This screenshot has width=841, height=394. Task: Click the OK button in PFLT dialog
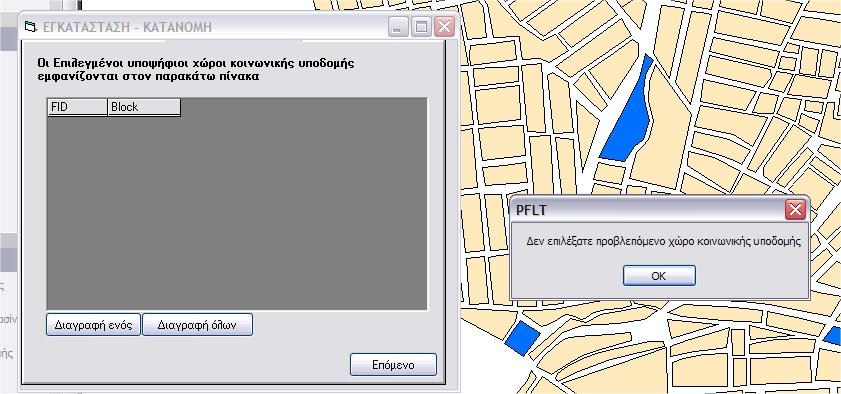coord(659,276)
